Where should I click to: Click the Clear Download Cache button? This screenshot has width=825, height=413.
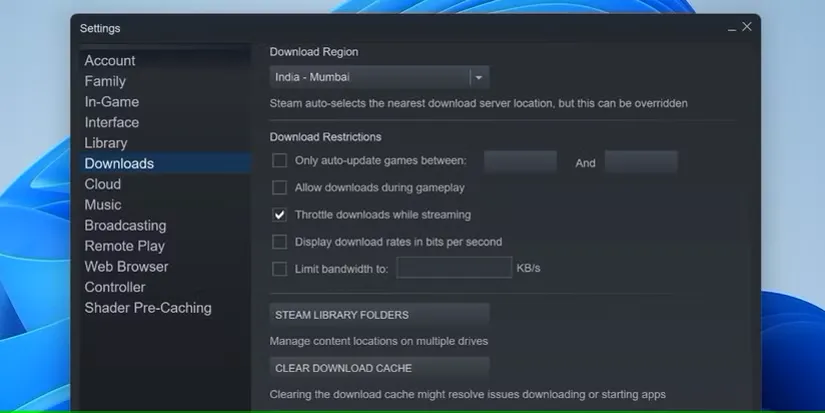click(x=379, y=368)
